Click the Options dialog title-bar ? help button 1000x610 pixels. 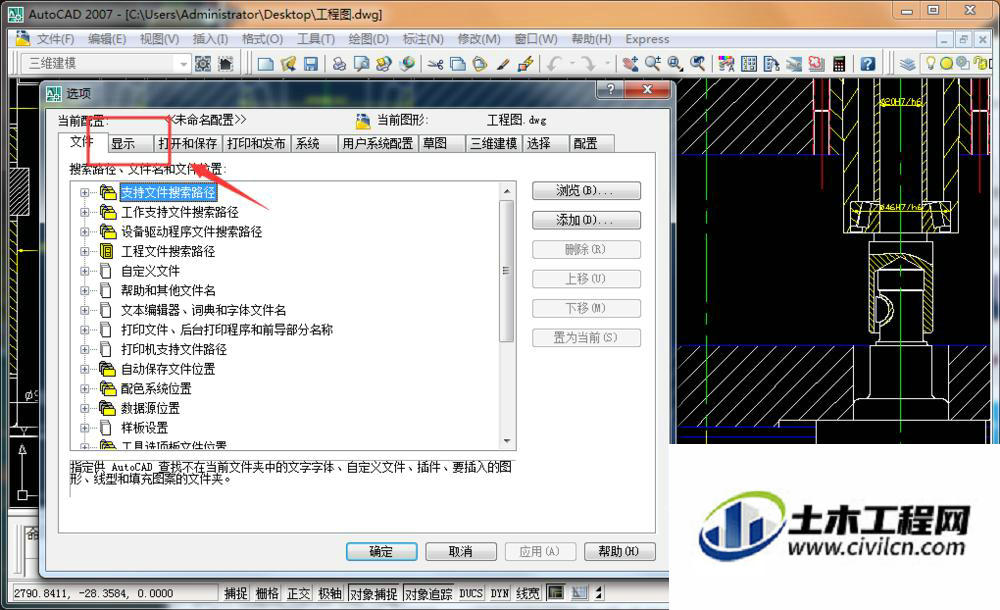[611, 89]
